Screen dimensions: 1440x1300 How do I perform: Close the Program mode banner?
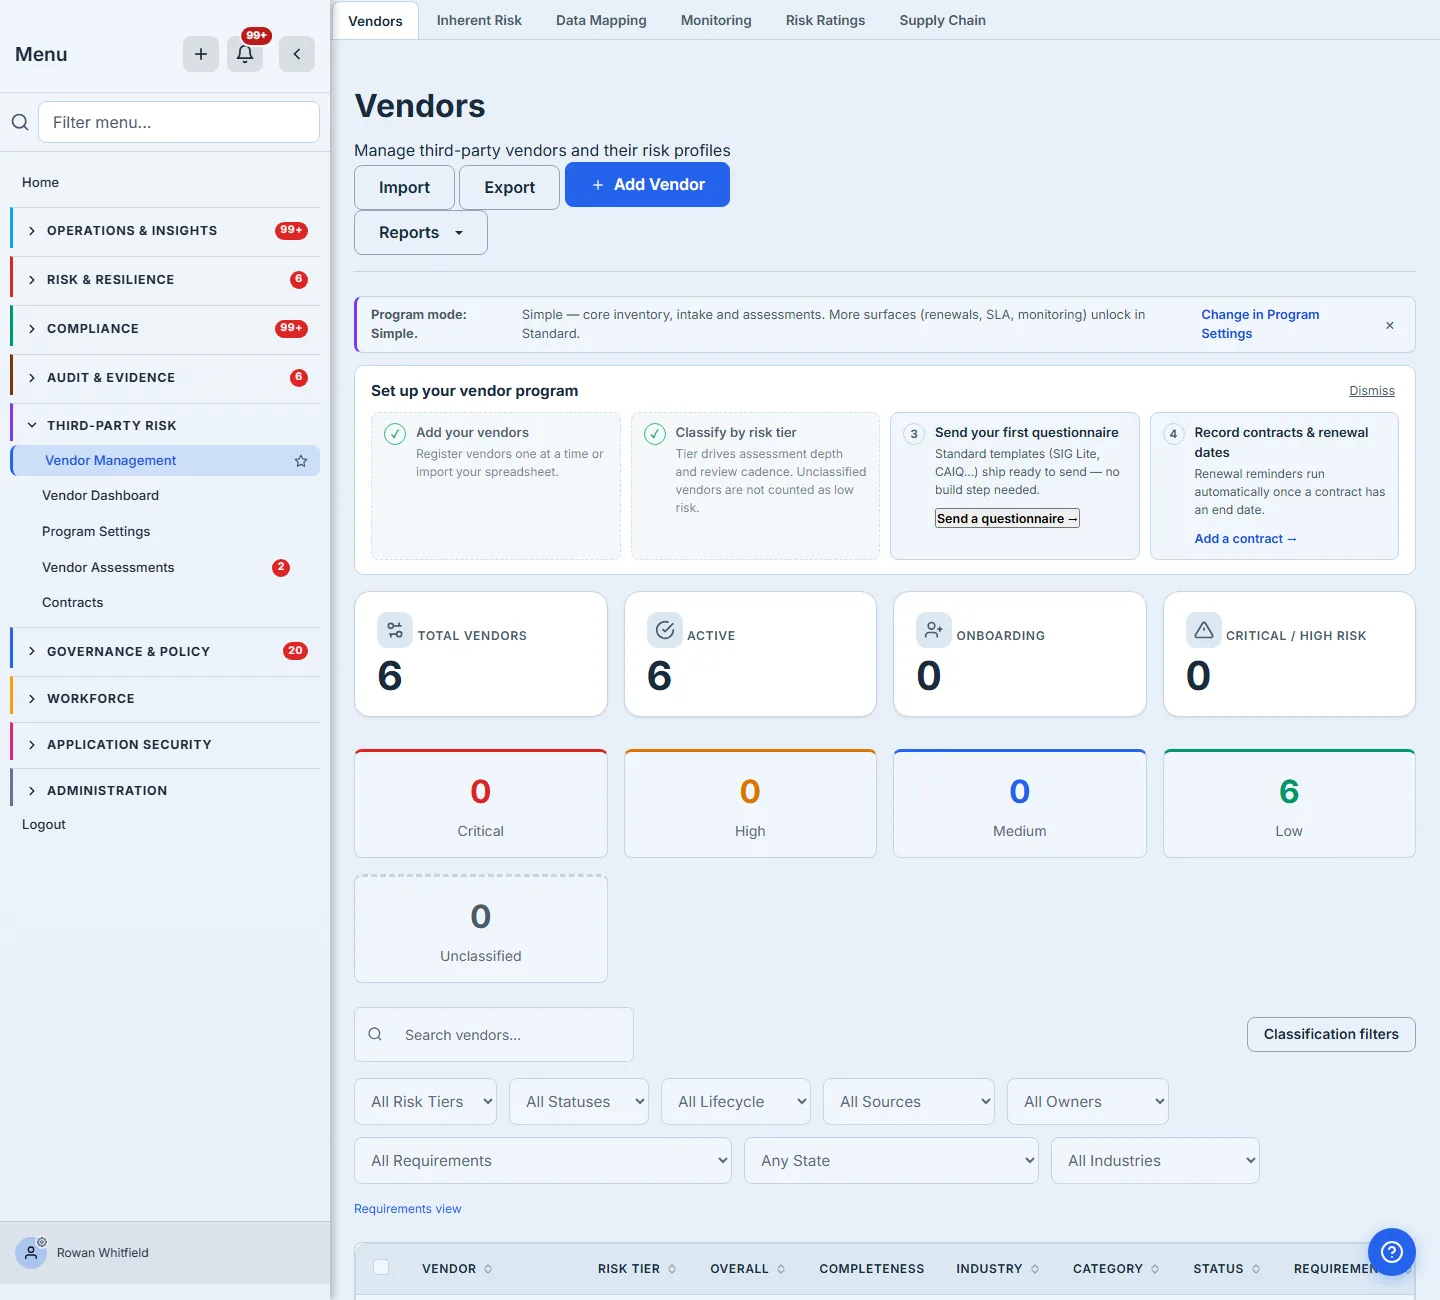(1390, 325)
